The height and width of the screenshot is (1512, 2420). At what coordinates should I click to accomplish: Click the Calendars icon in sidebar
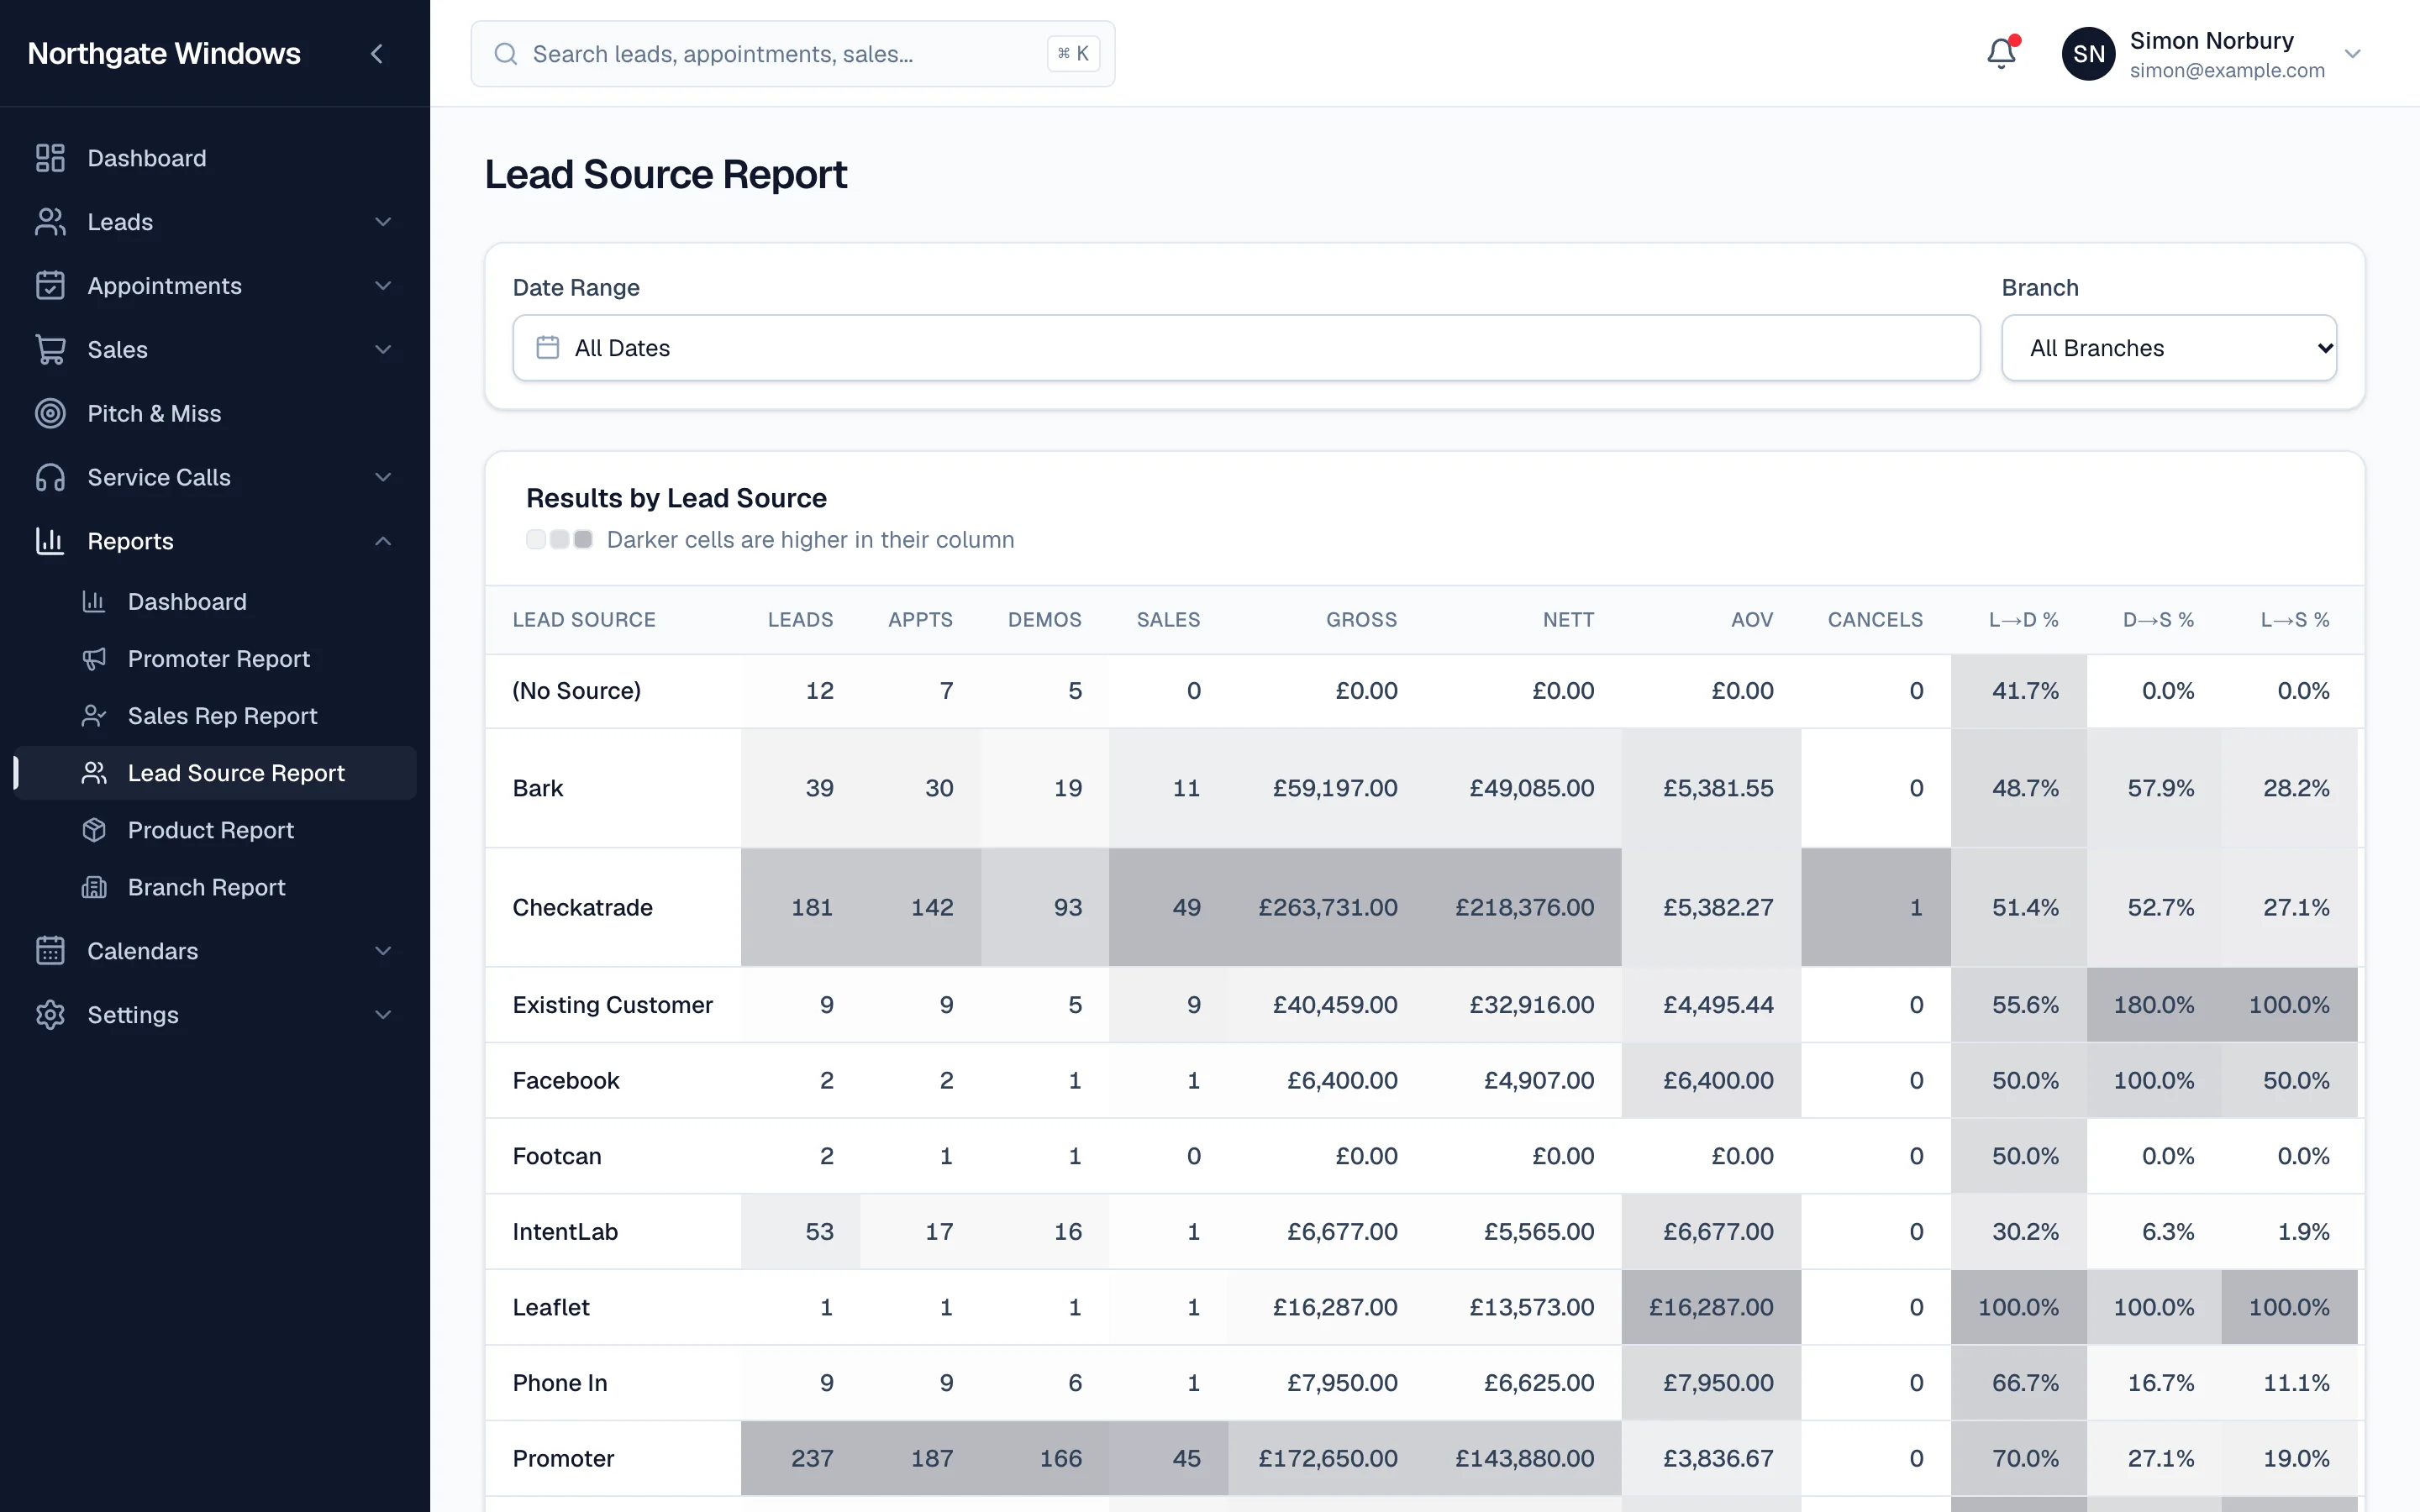point(50,951)
